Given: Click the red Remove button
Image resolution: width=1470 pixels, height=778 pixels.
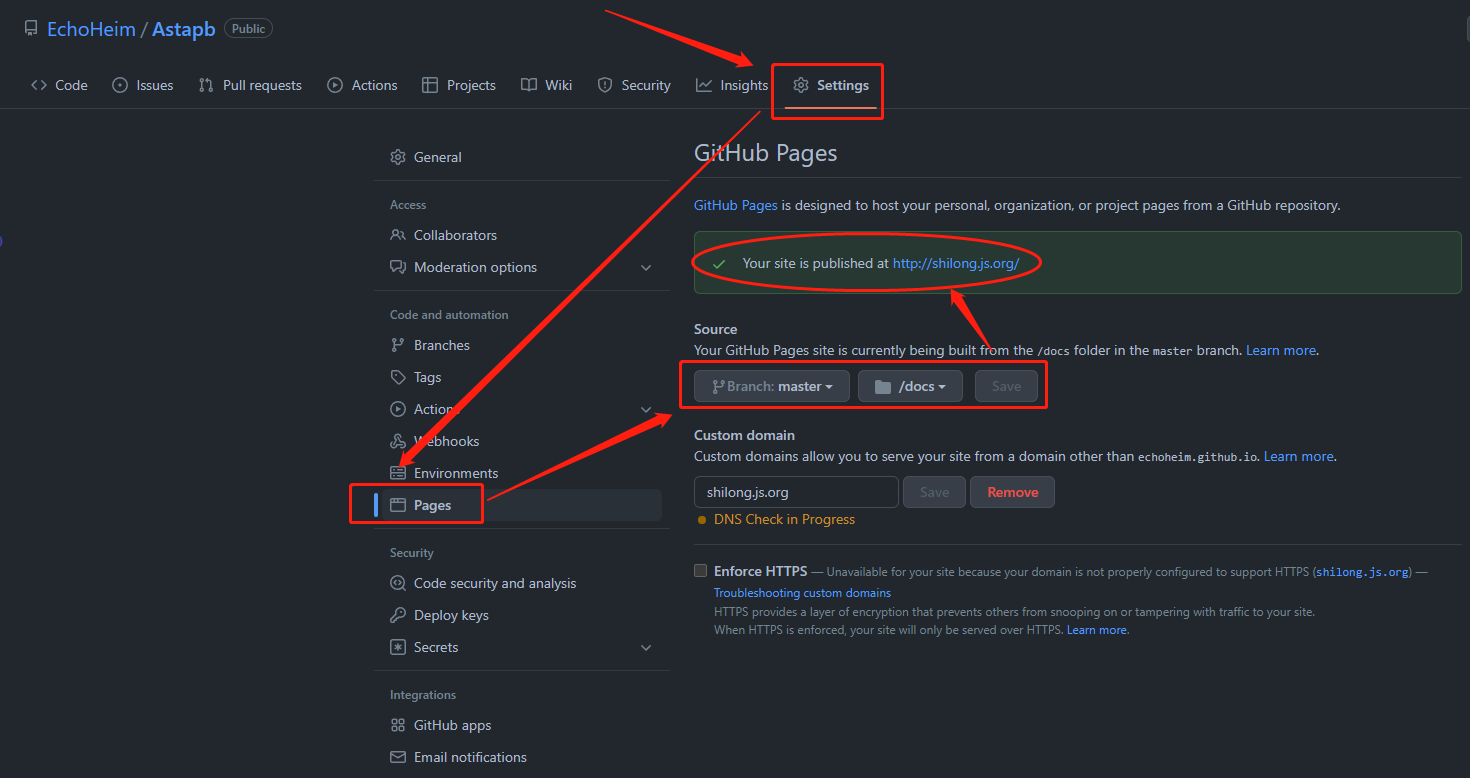Looking at the screenshot, I should (x=1012, y=492).
